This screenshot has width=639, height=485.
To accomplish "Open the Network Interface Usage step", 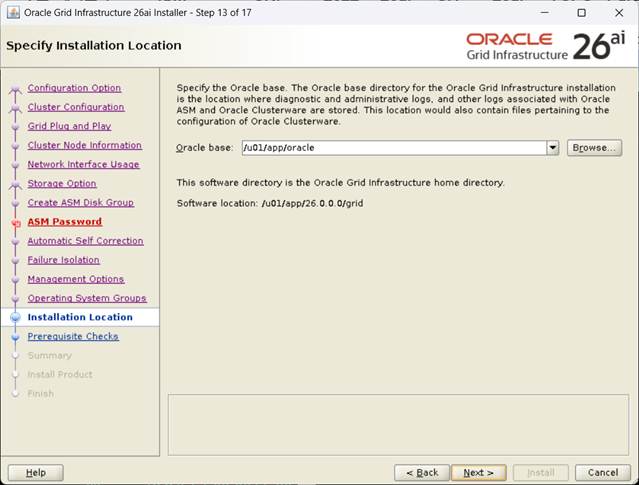I will (x=84, y=165).
